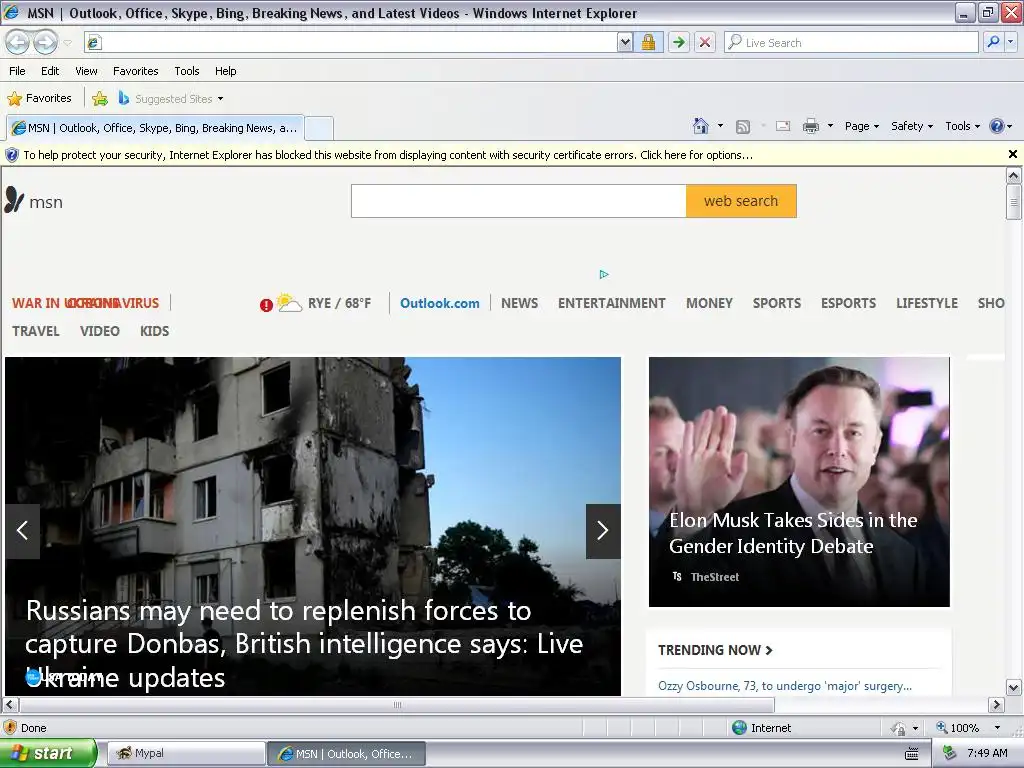Open the VIDEO navigation link
This screenshot has width=1024, height=768.
click(100, 331)
